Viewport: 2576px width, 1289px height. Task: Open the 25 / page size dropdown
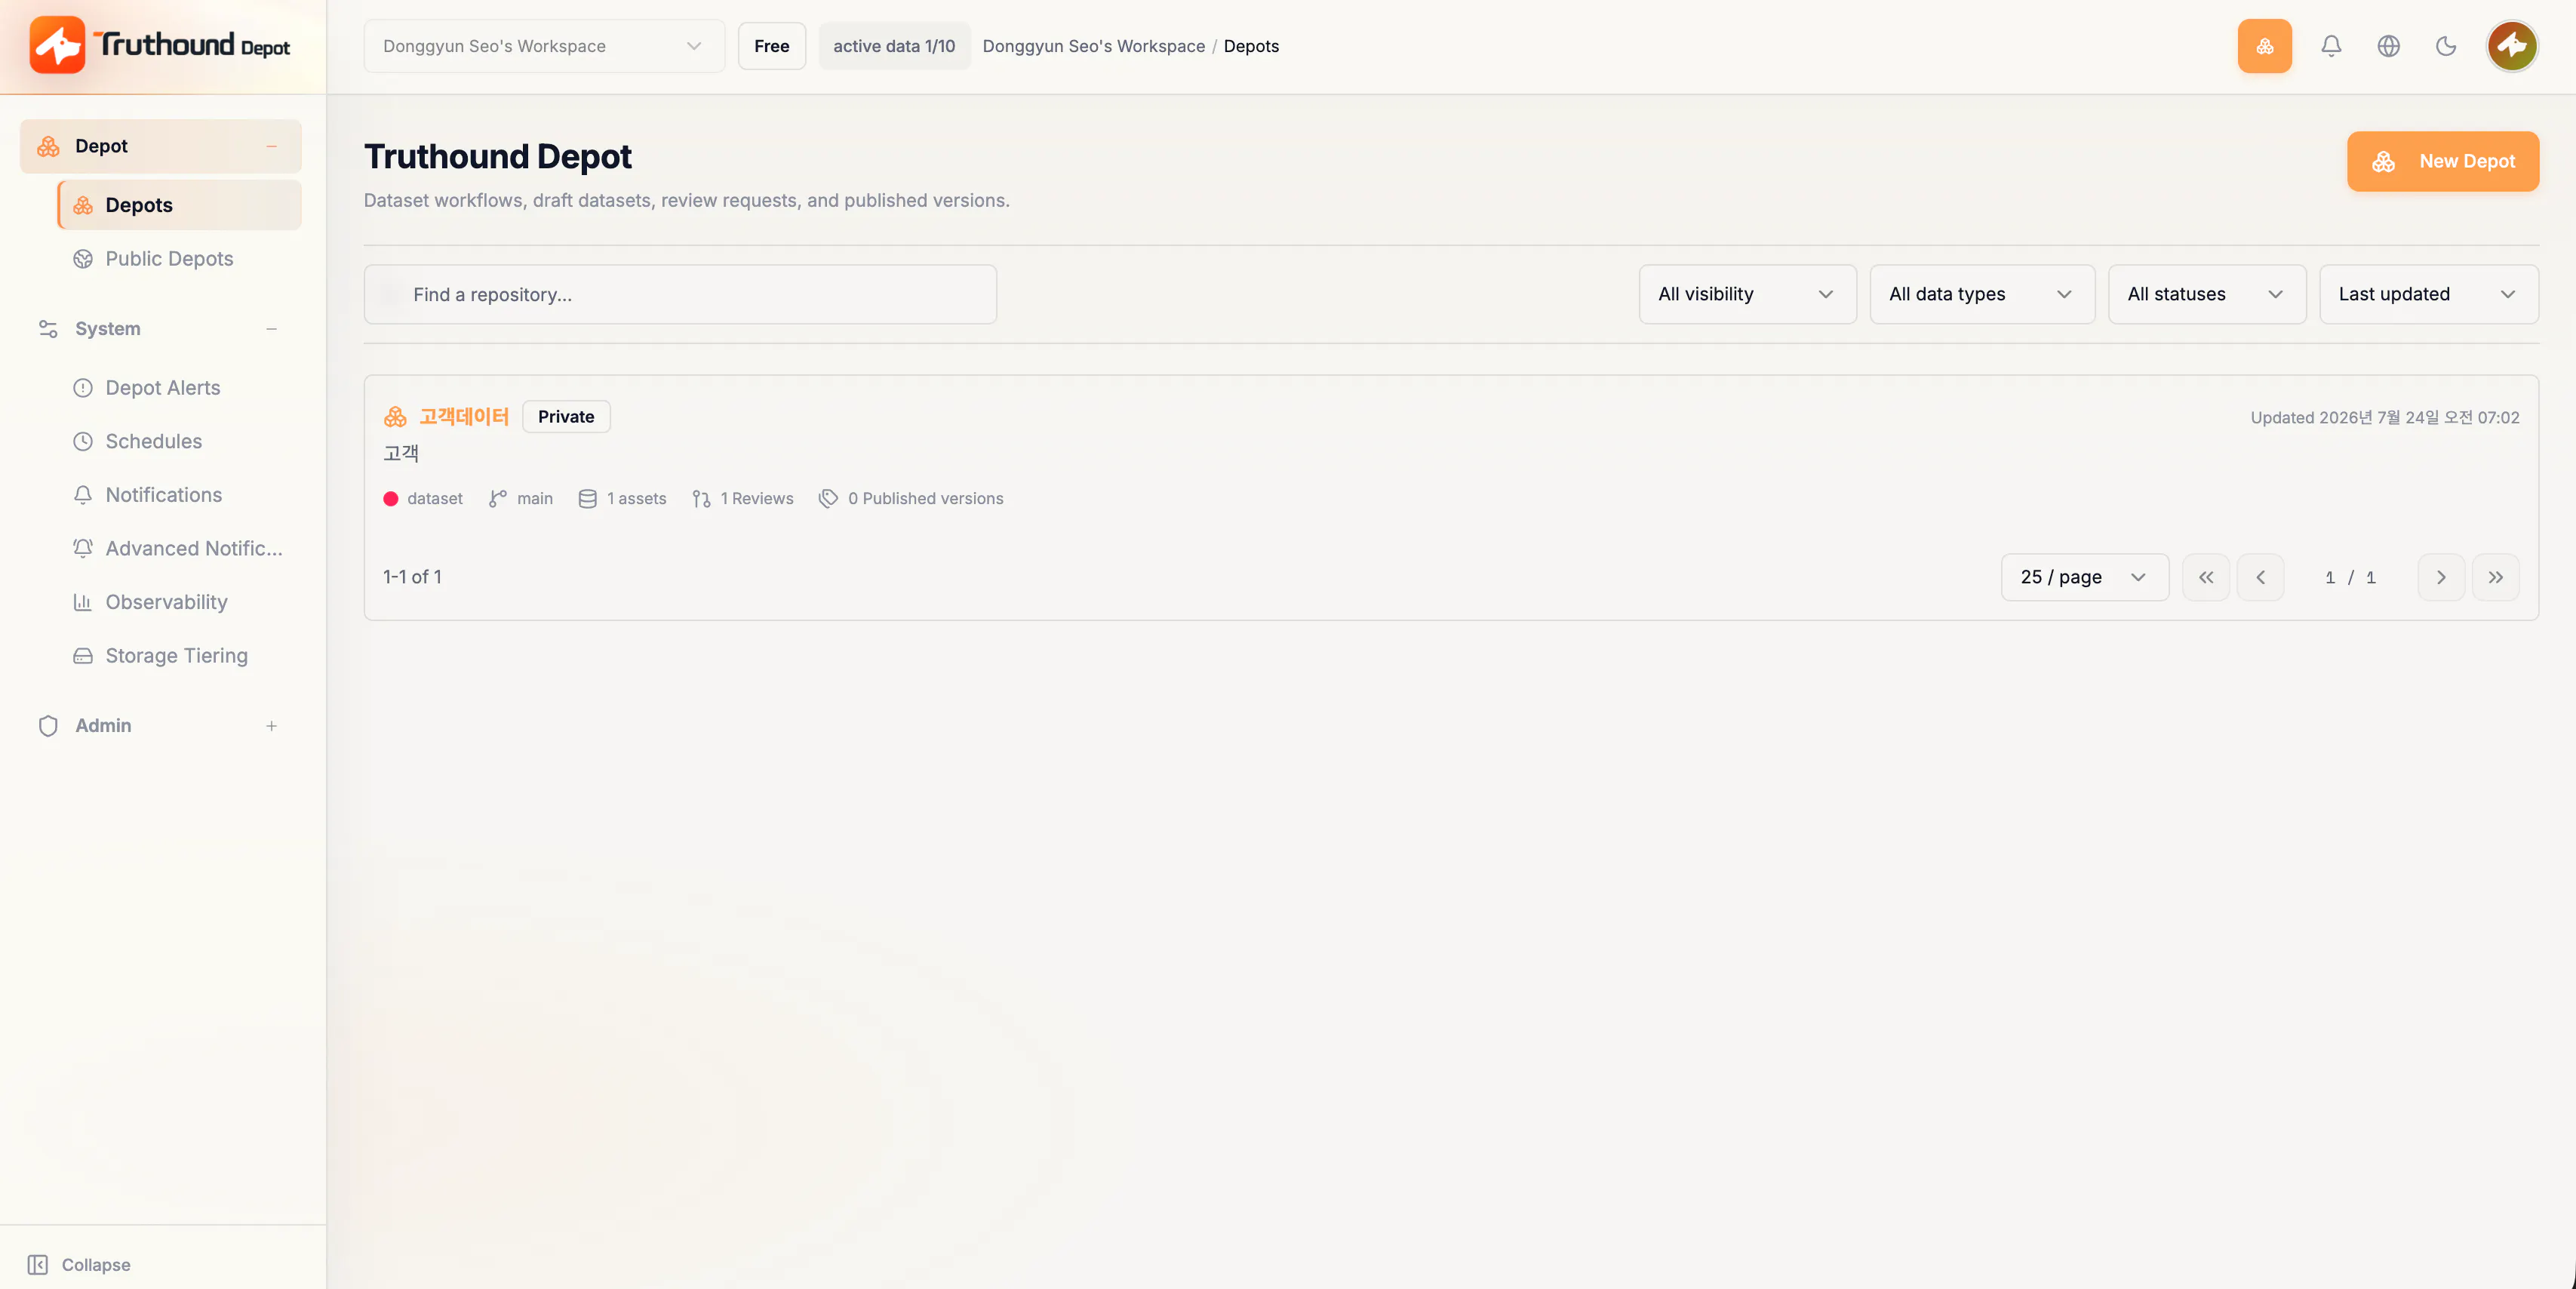[x=2084, y=577]
